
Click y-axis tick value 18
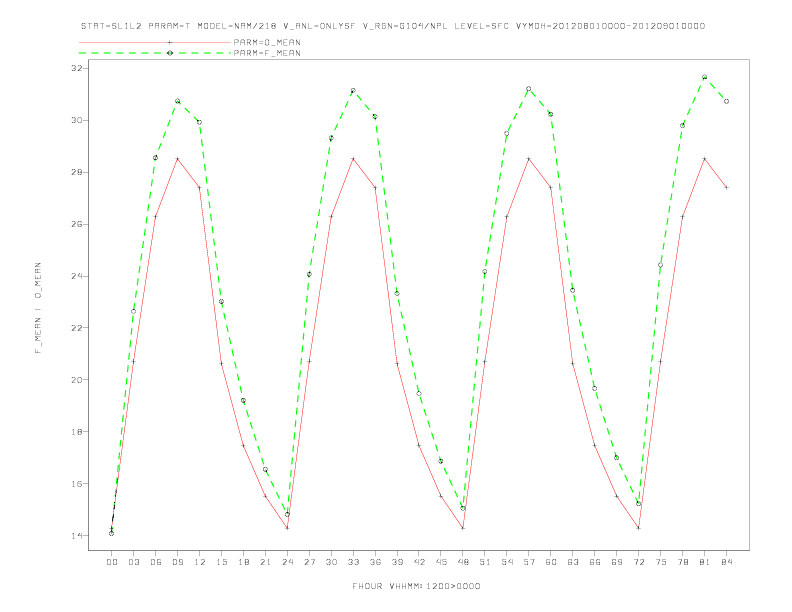click(x=76, y=432)
